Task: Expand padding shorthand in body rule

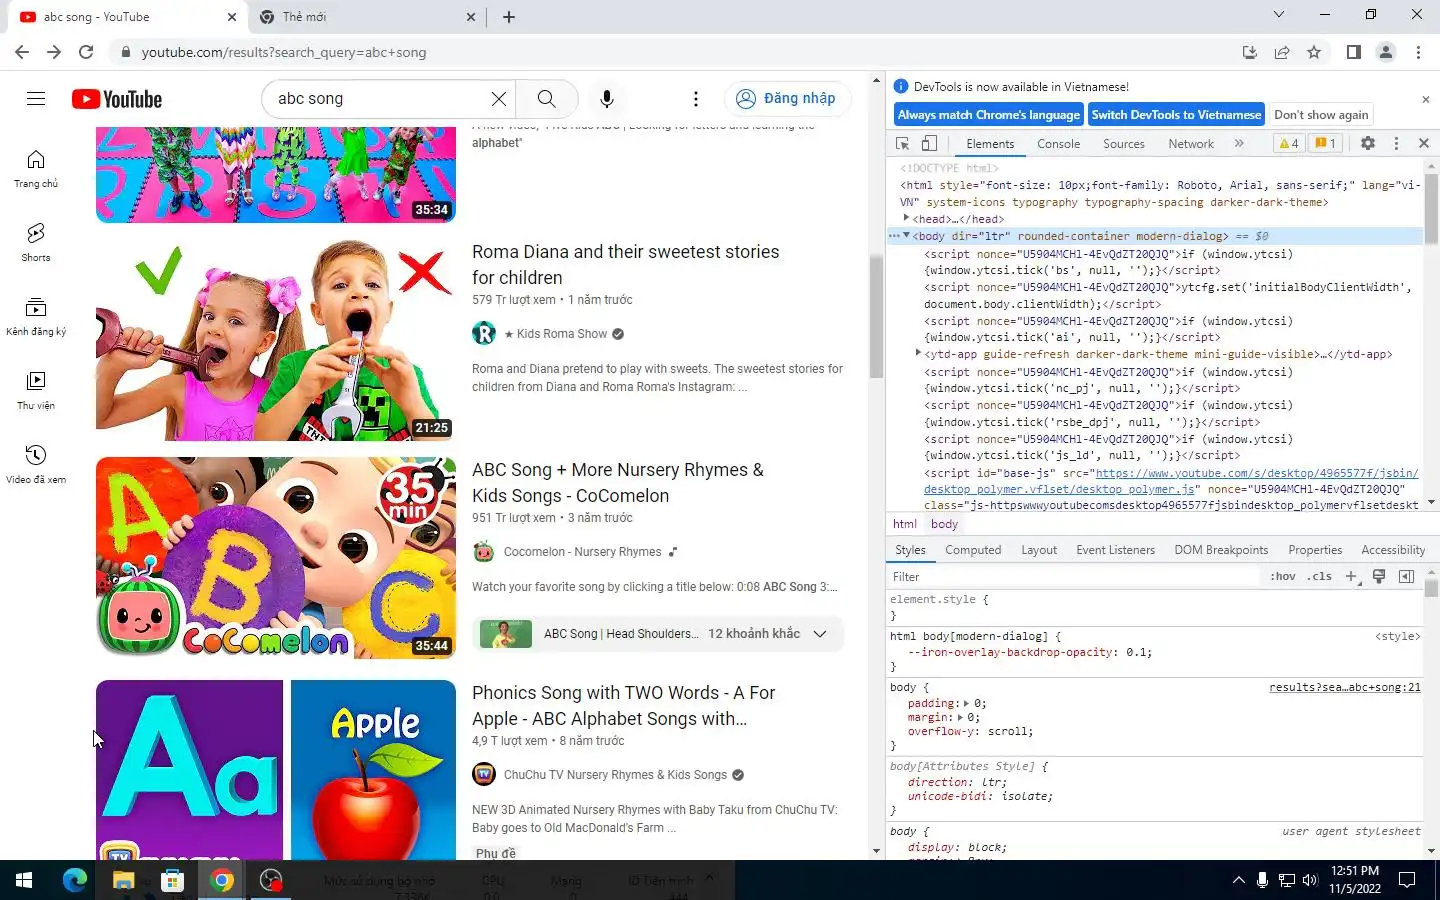Action: click(966, 703)
